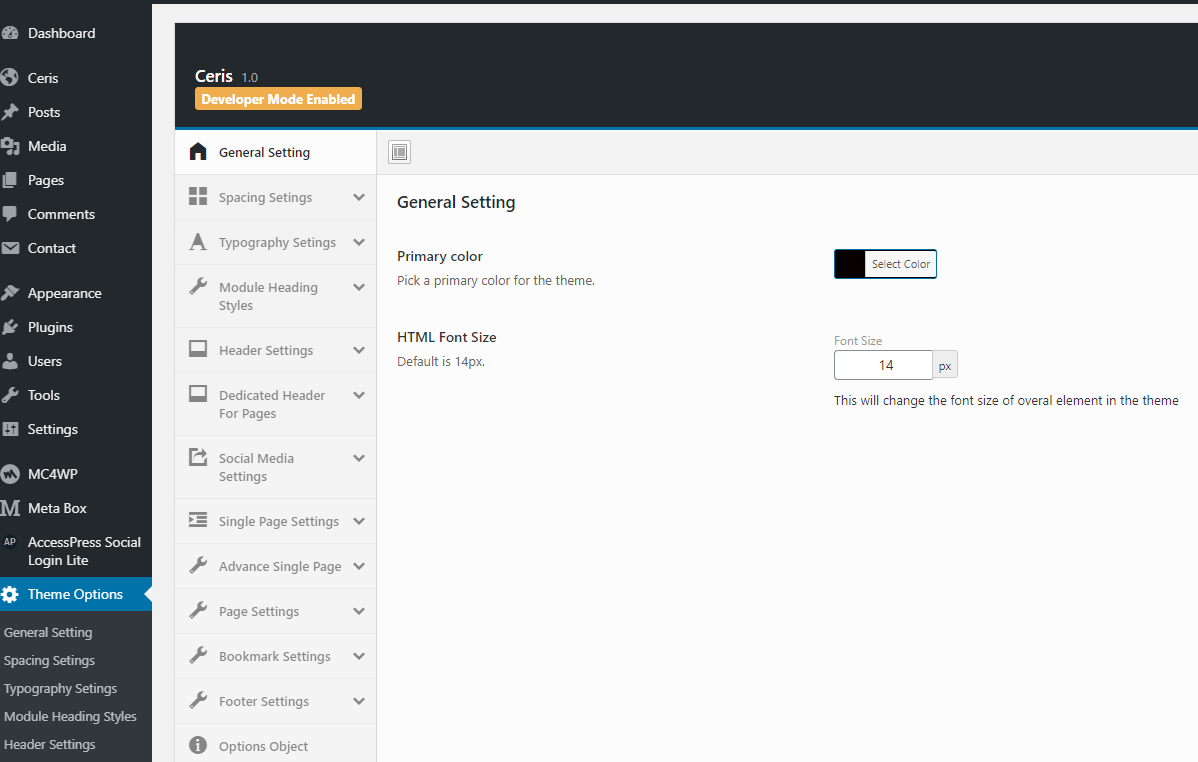Click the General Setting home icon

198,151
